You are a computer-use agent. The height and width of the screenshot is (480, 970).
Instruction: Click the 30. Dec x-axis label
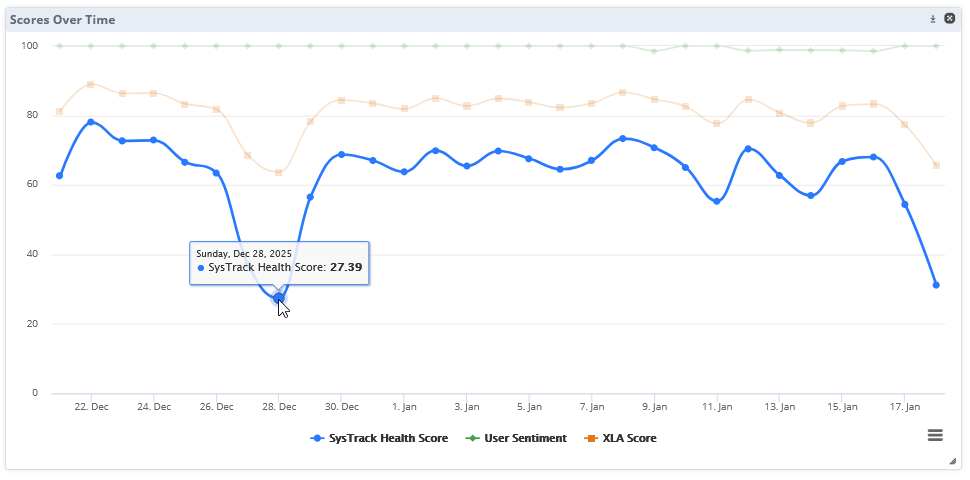[x=342, y=407]
